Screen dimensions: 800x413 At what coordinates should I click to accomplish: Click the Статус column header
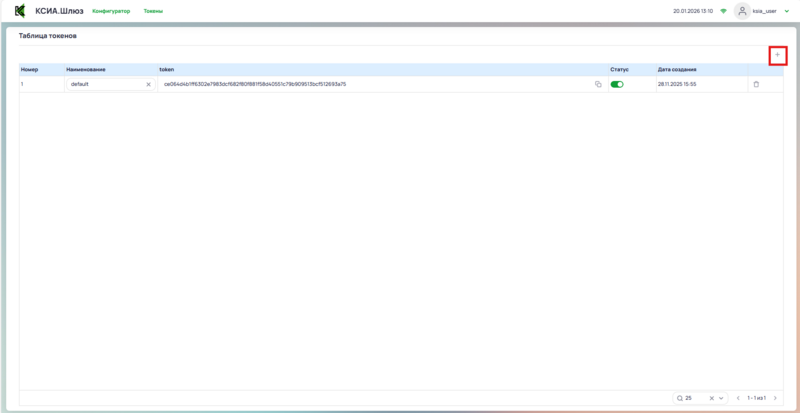pyautogui.click(x=619, y=69)
